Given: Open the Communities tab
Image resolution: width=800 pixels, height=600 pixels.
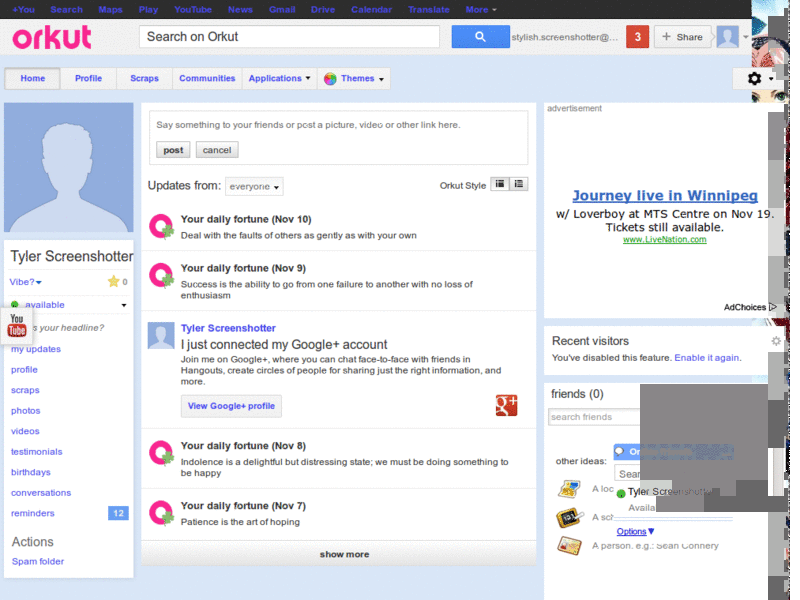Looking at the screenshot, I should coord(207,78).
